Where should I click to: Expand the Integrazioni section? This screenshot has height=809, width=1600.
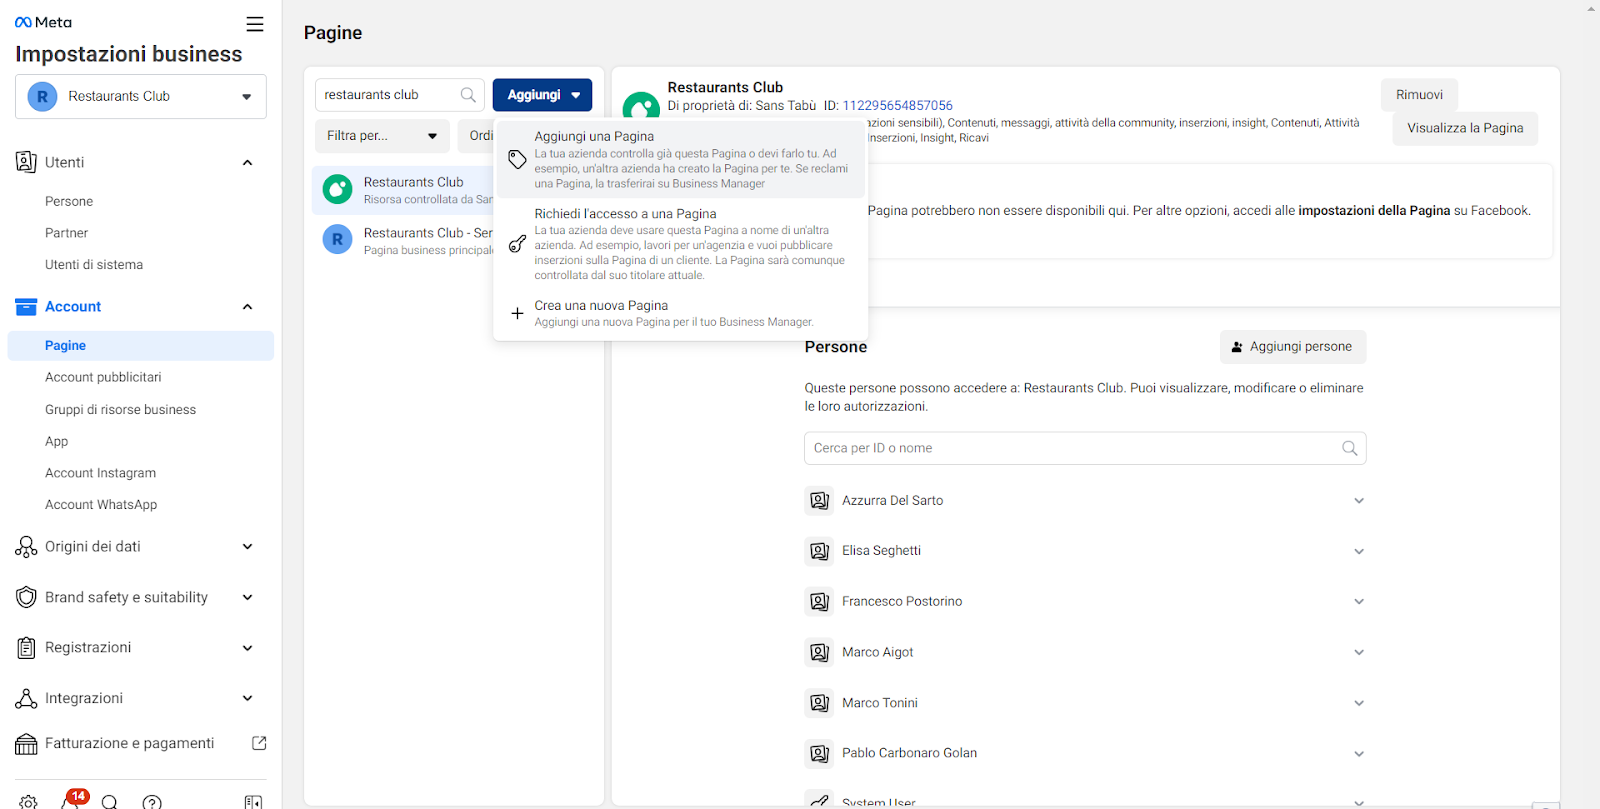pos(248,698)
